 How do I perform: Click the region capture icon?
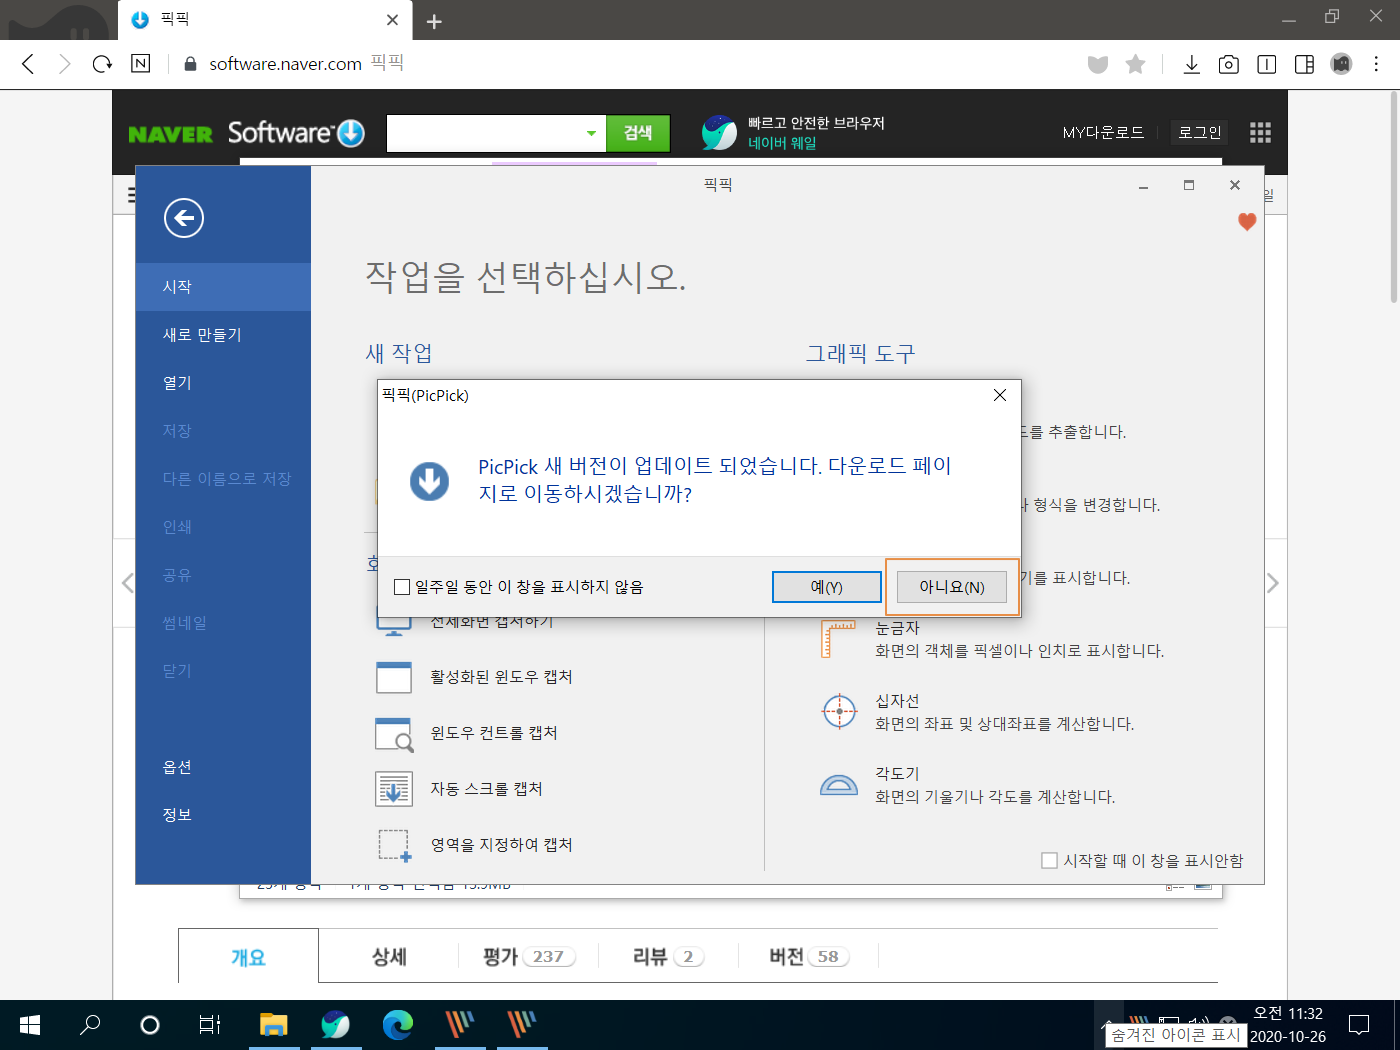click(394, 845)
